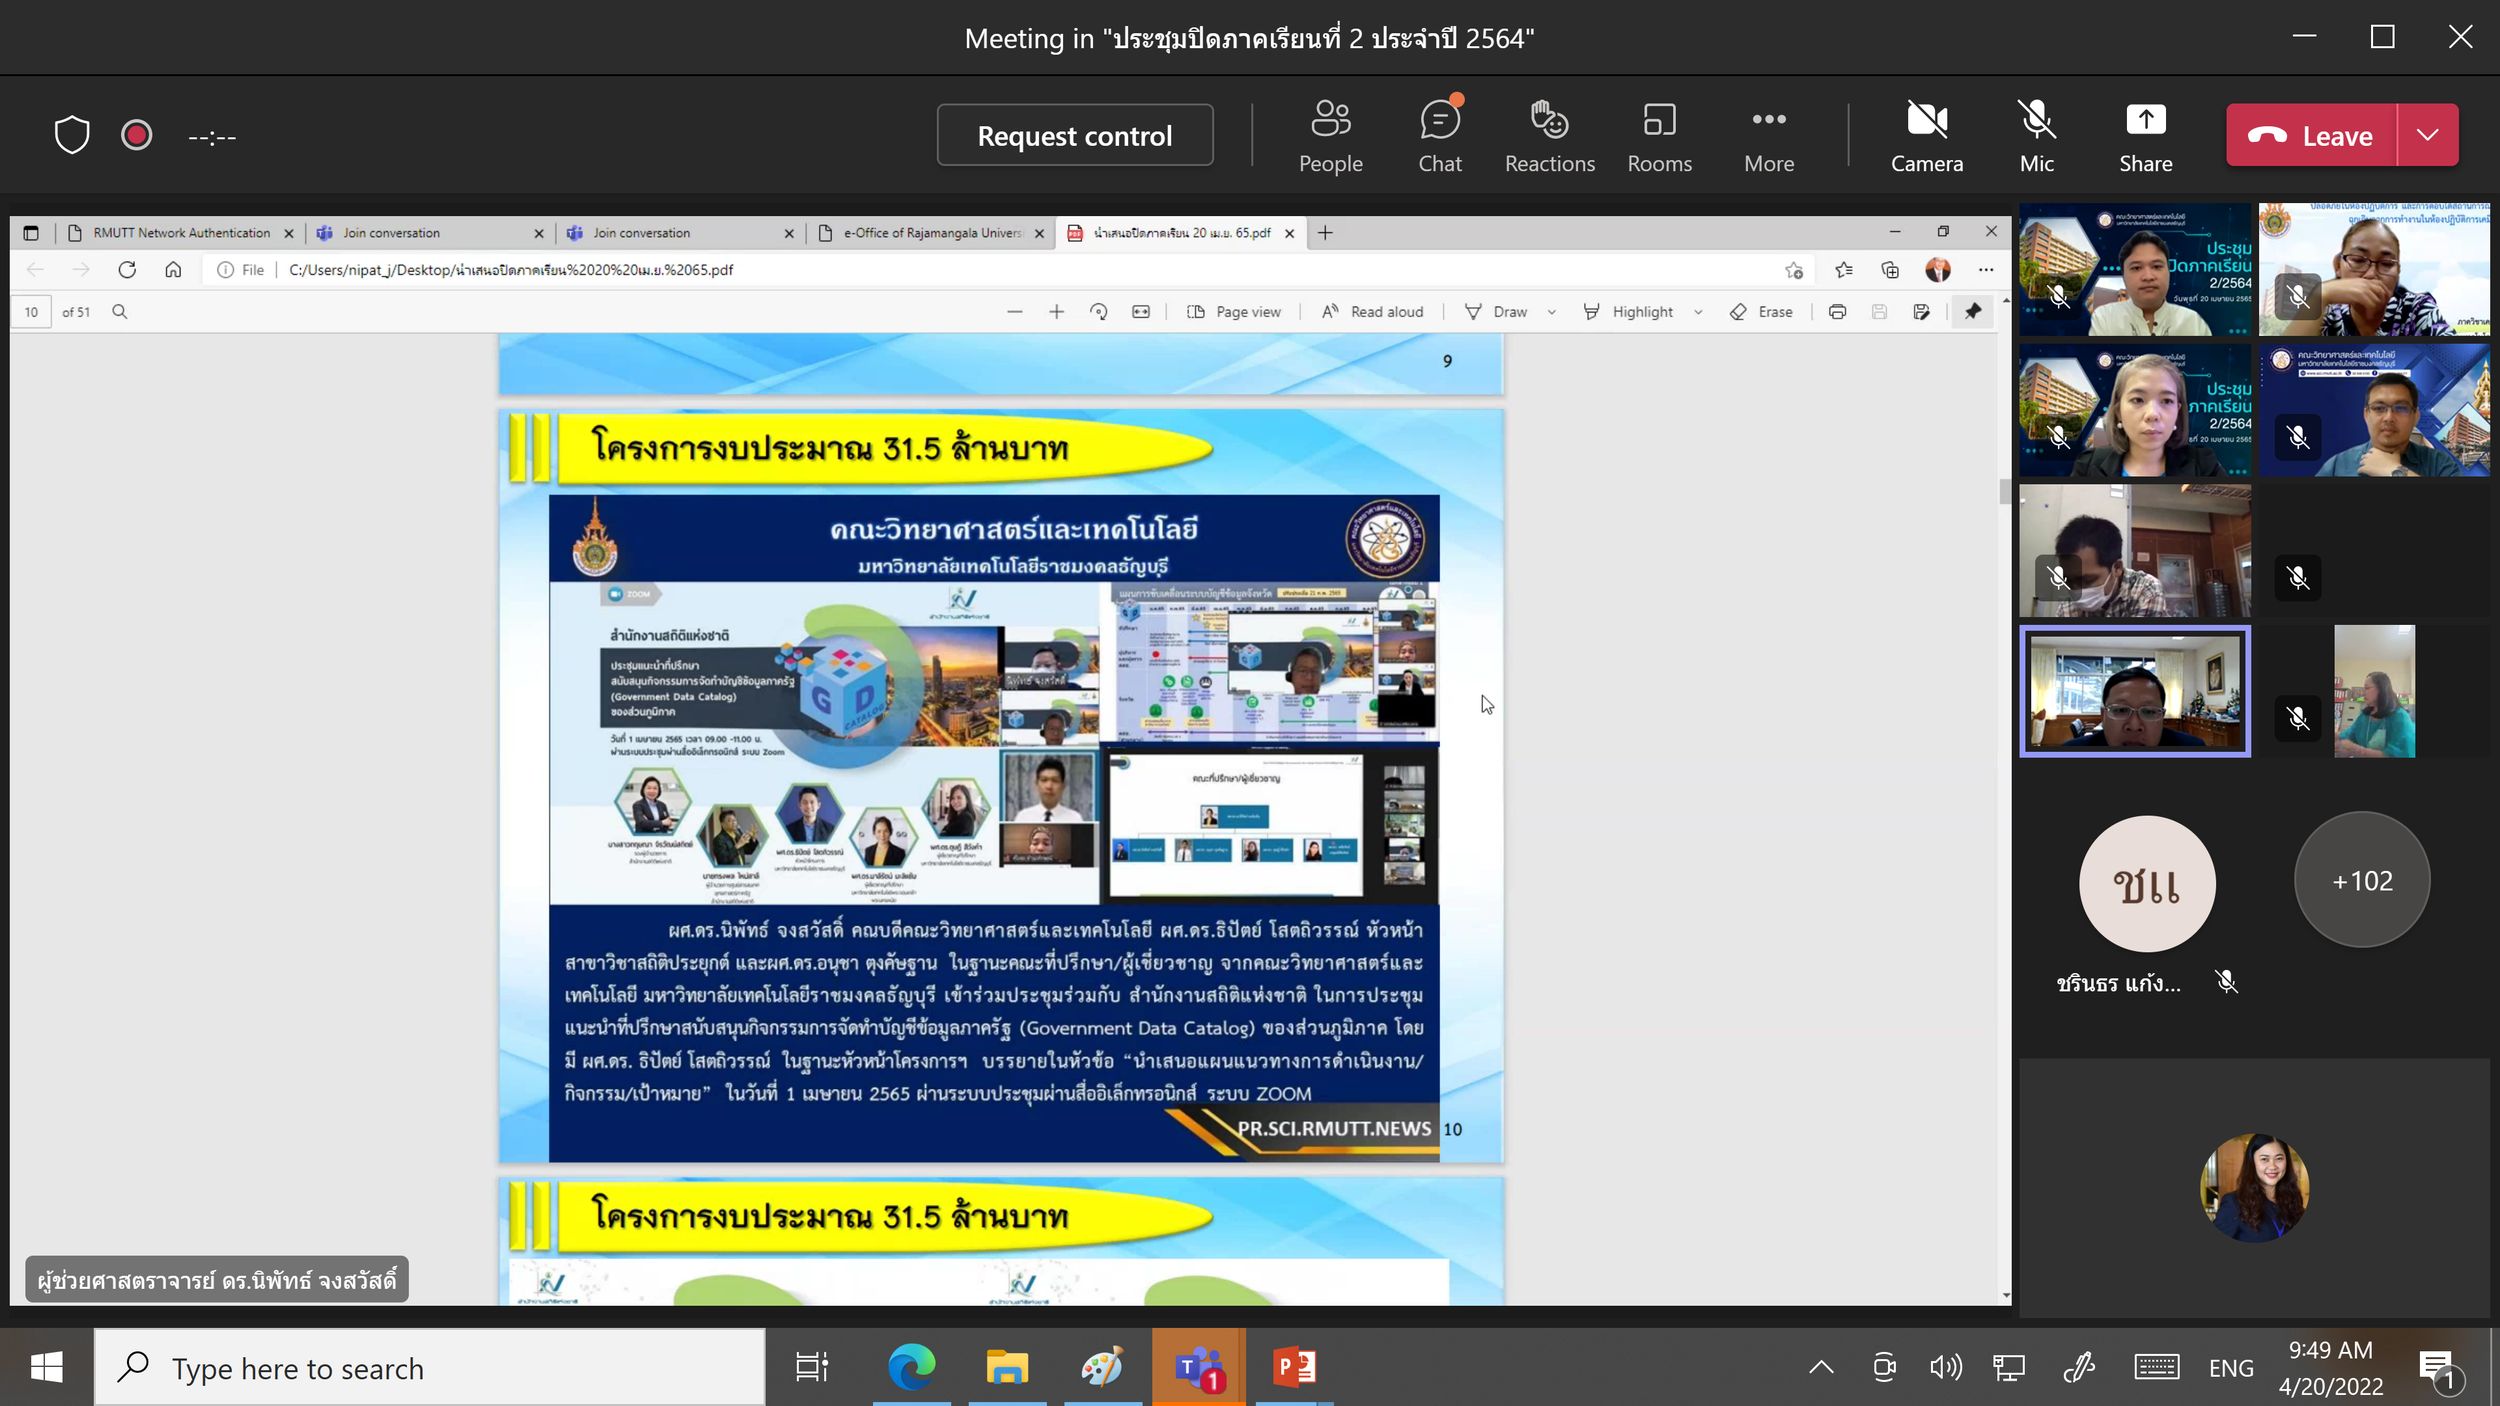Open File Explorer from taskbar
Screen dimensions: 2500x1406
click(x=1006, y=1367)
